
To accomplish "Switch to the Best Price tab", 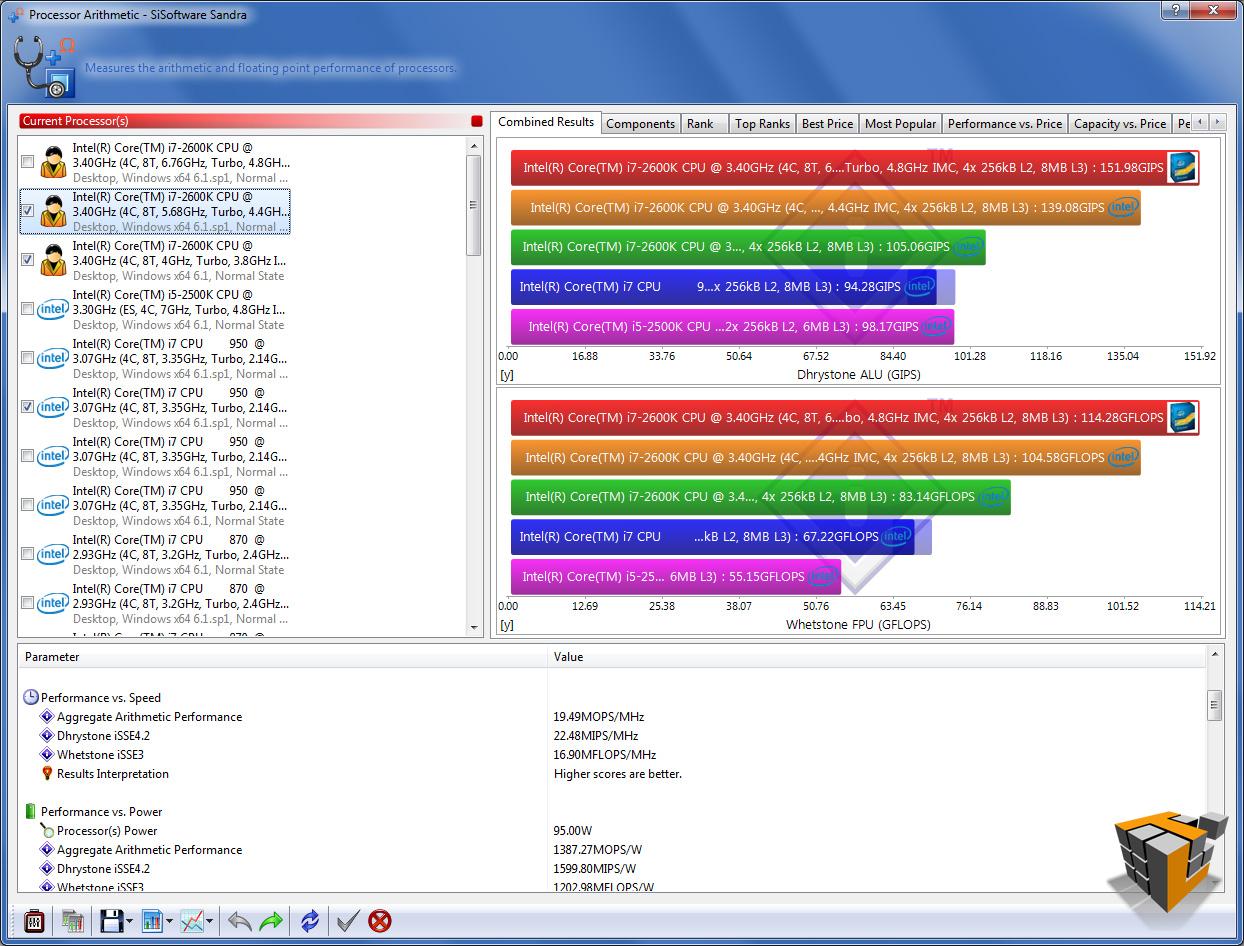I will [828, 124].
